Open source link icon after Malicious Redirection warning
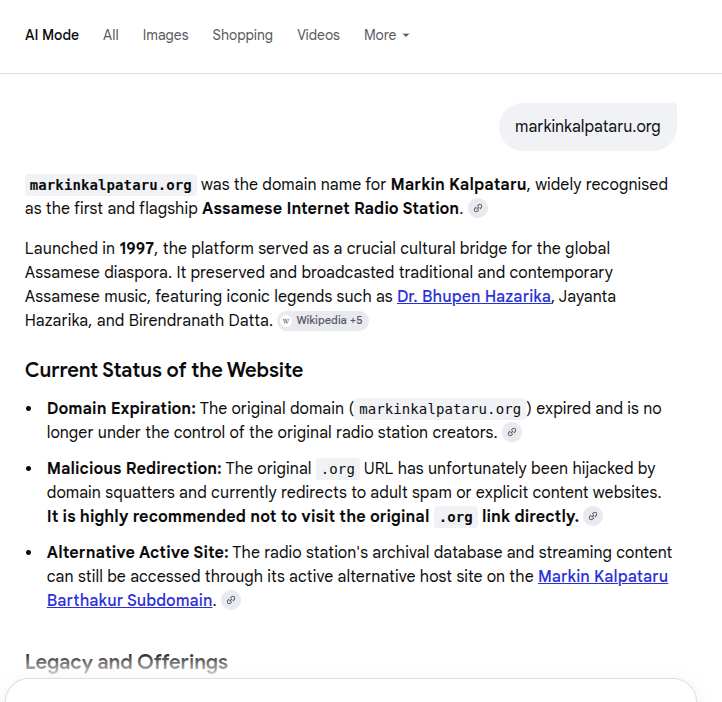The width and height of the screenshot is (722, 702). 593,516
